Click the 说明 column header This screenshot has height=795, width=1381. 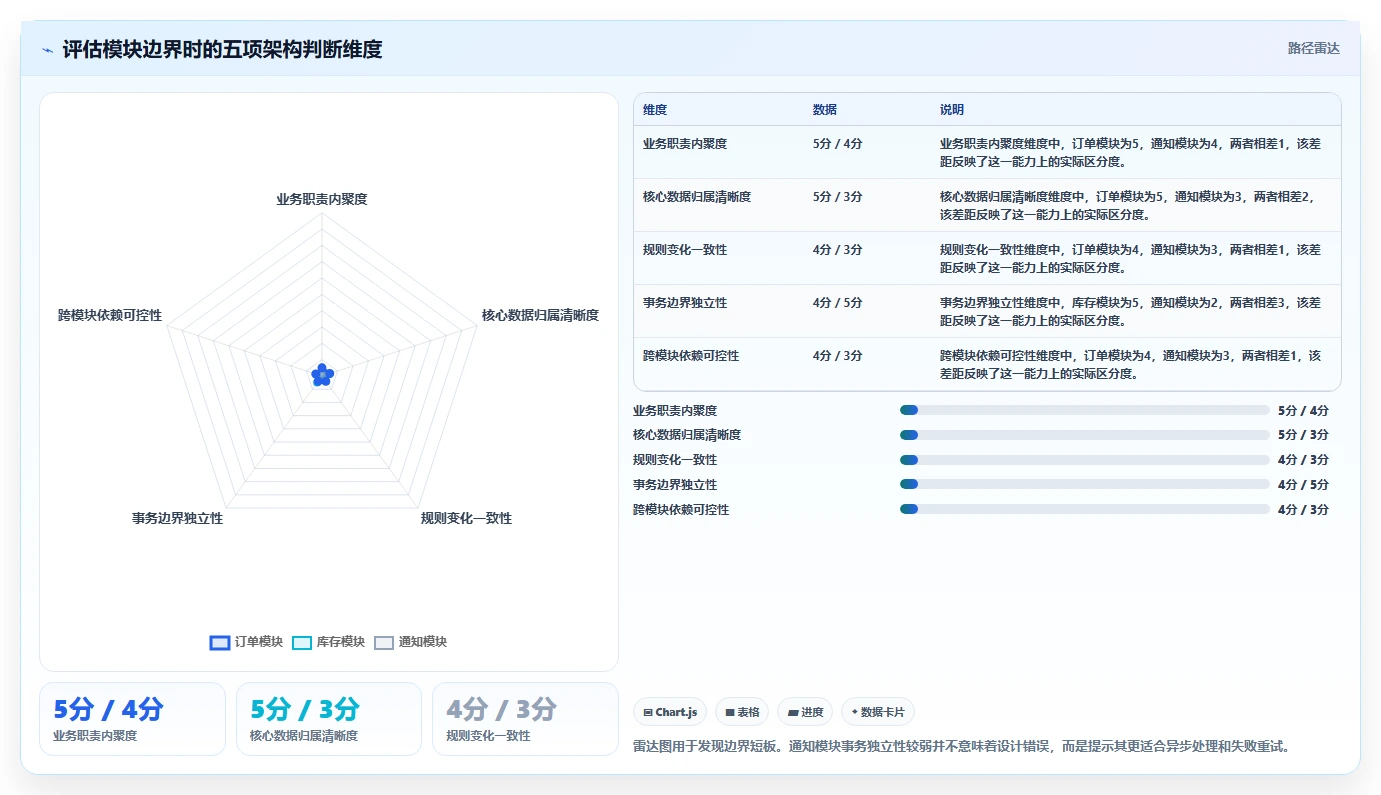click(952, 110)
